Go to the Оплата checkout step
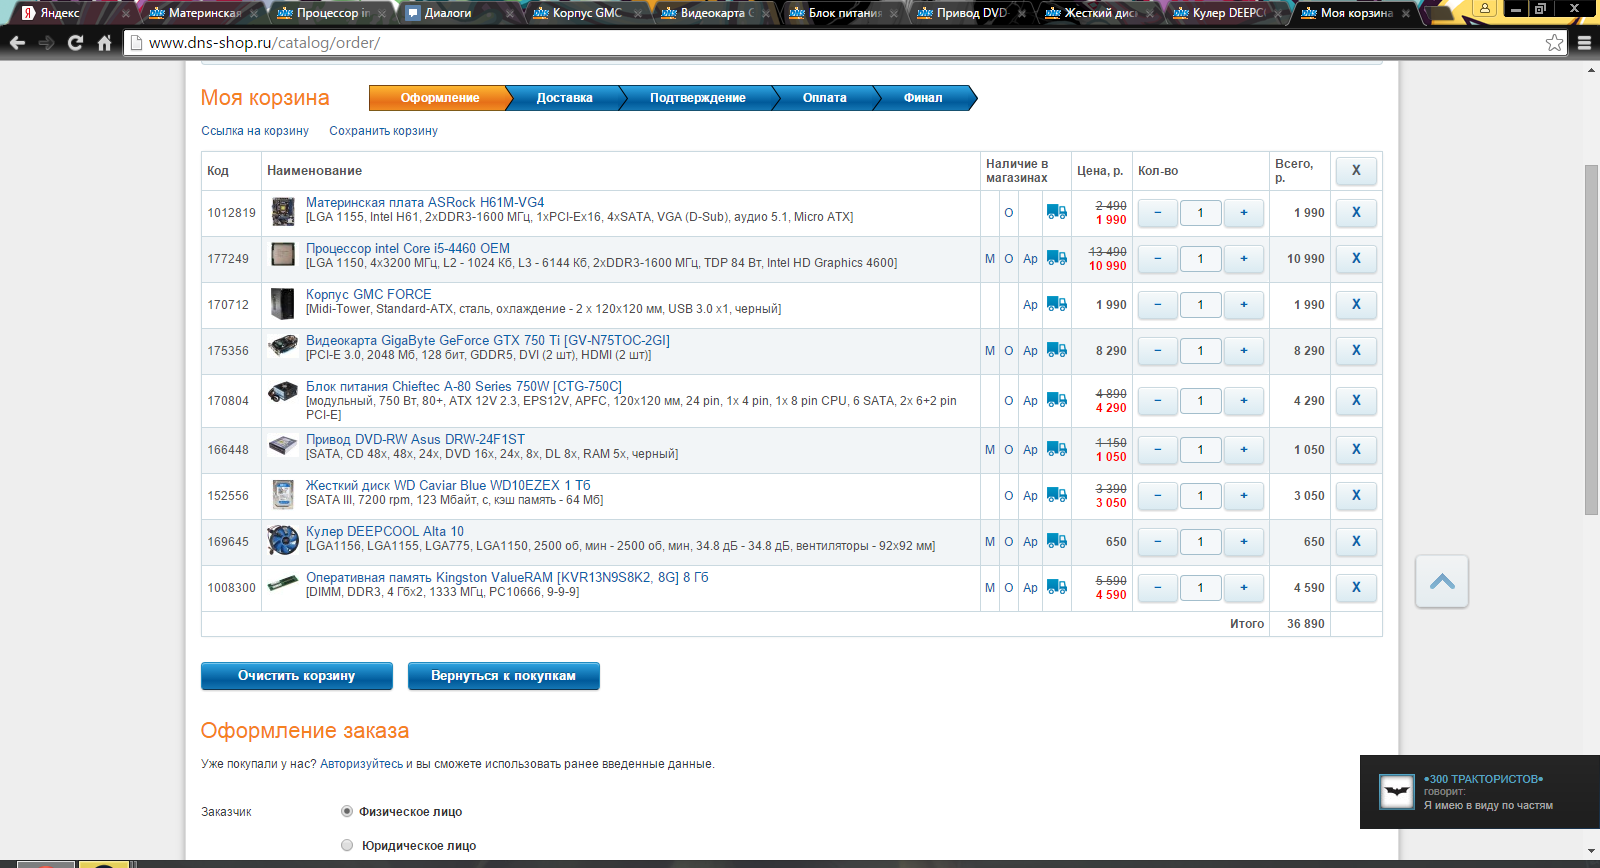This screenshot has height=868, width=1600. (x=824, y=98)
